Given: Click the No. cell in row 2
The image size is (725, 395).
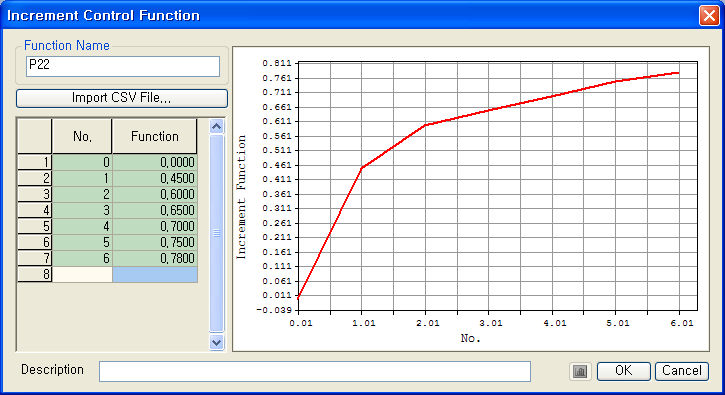Looking at the screenshot, I should click(82, 178).
